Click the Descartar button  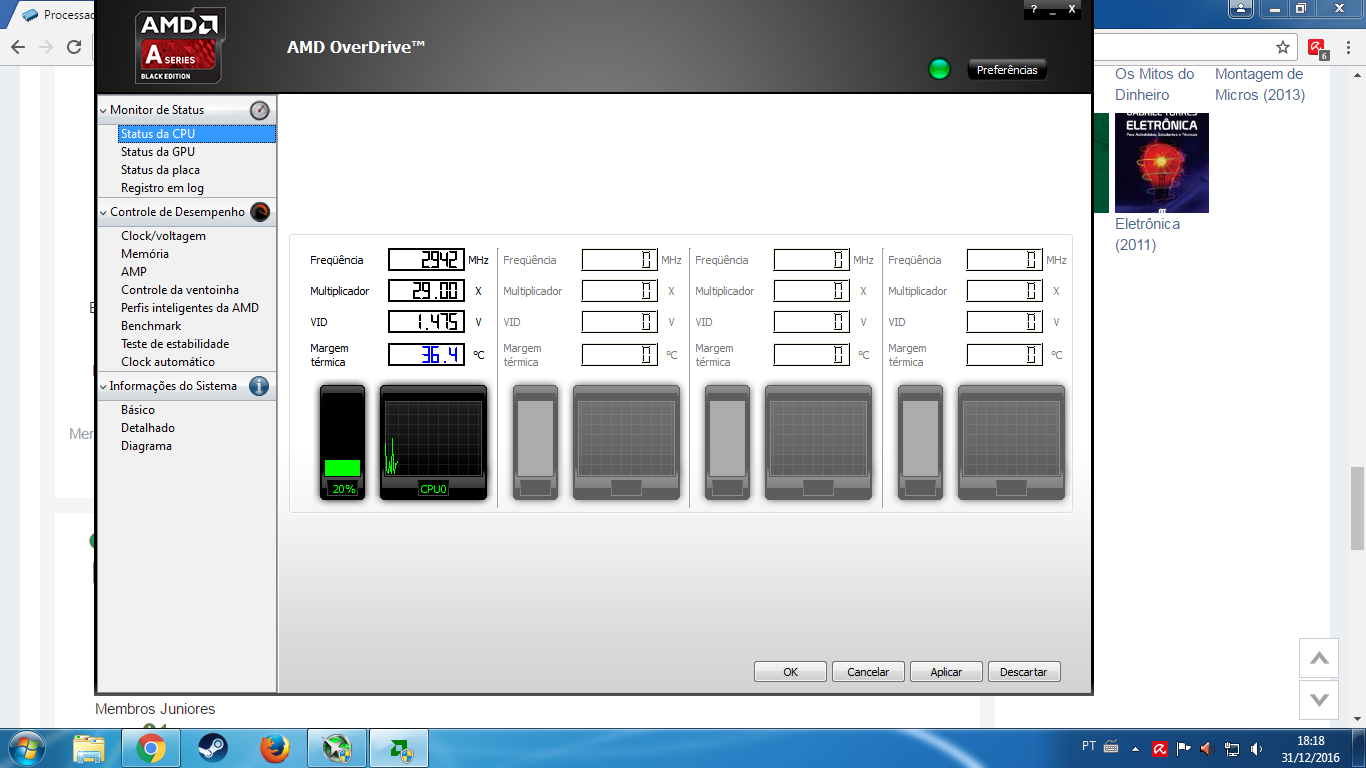1024,672
